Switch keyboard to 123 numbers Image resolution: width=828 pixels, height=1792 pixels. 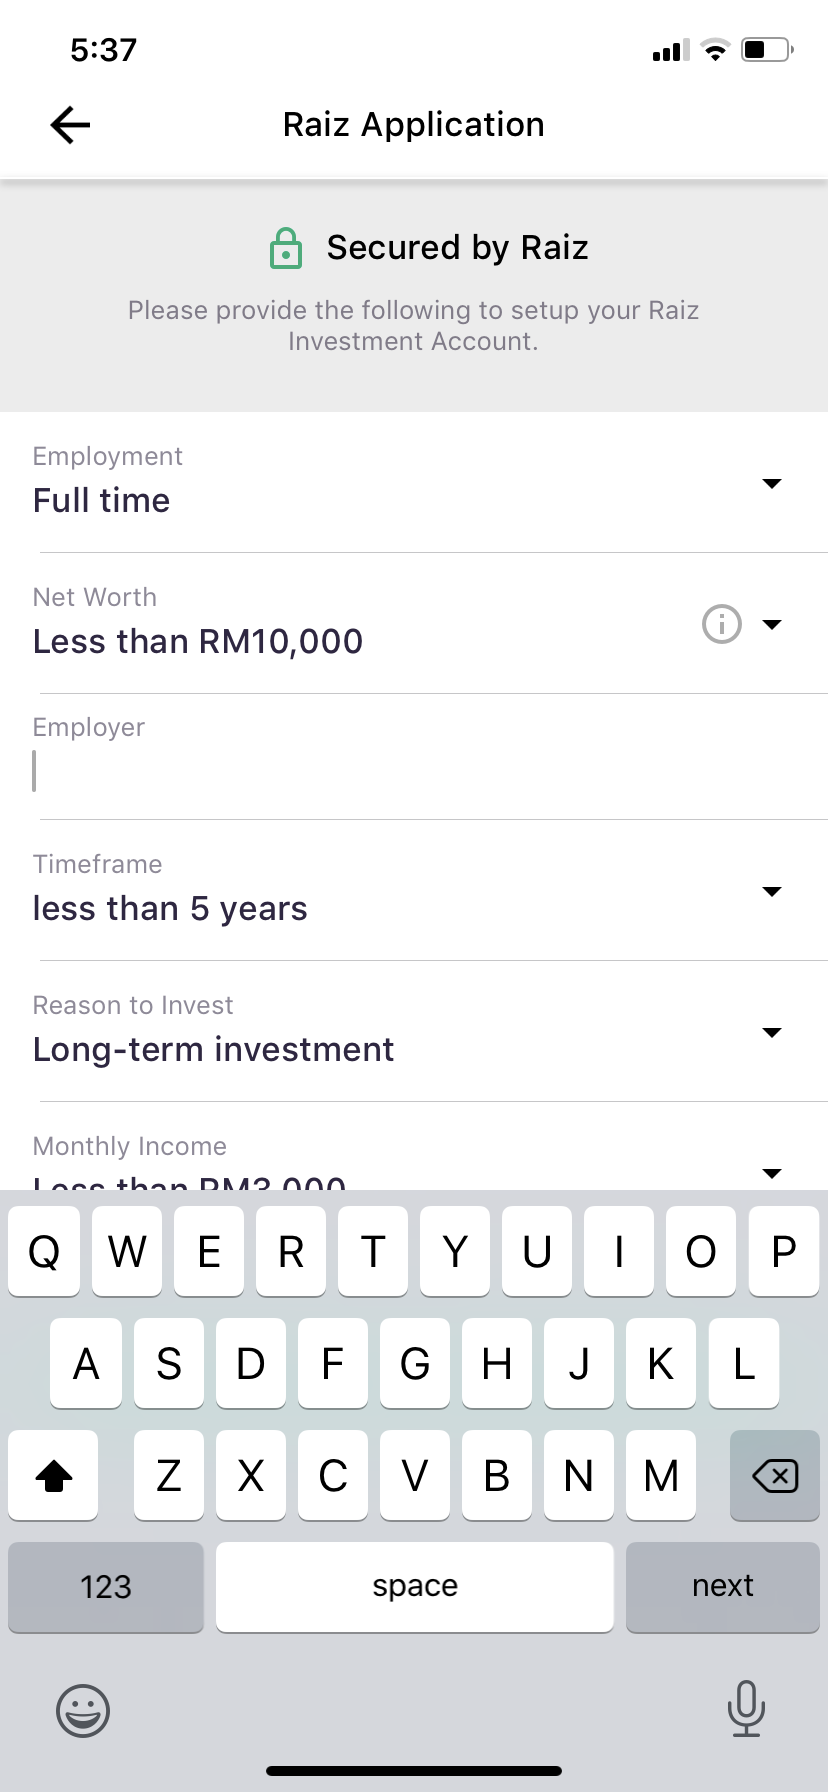(106, 1587)
